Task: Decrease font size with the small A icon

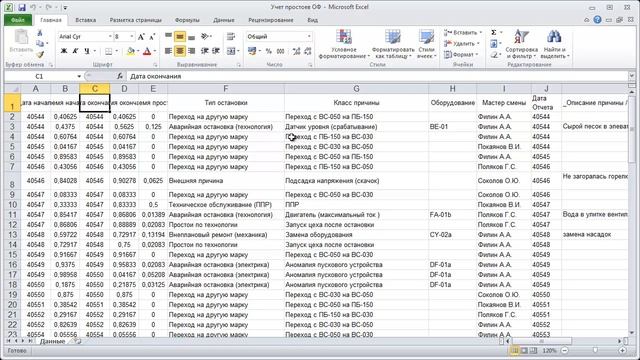Action: click(x=152, y=37)
